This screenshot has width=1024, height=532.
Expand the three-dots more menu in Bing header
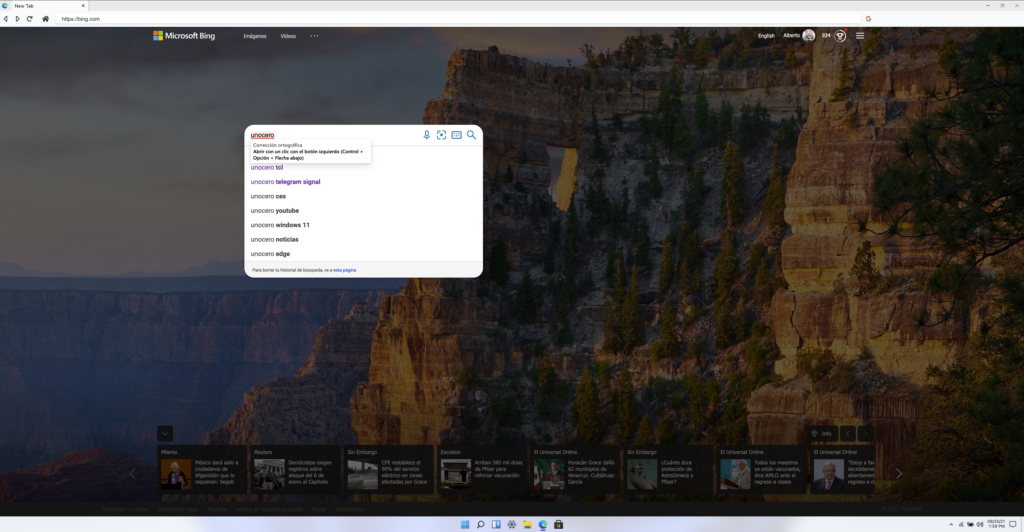[314, 36]
